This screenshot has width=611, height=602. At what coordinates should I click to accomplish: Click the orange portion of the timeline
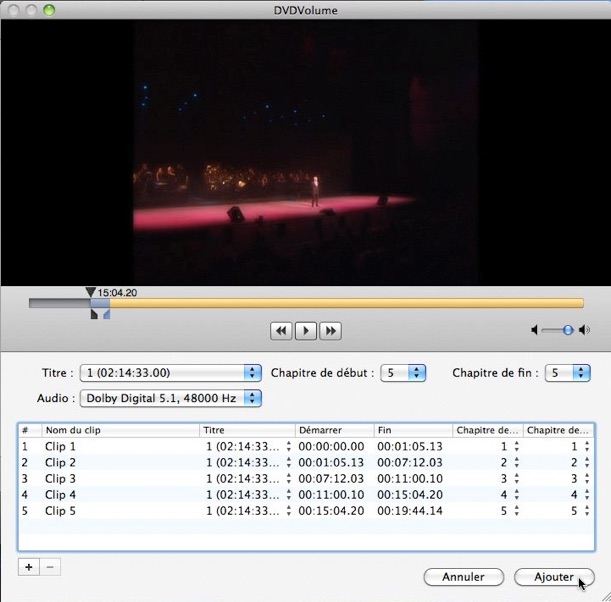point(346,303)
